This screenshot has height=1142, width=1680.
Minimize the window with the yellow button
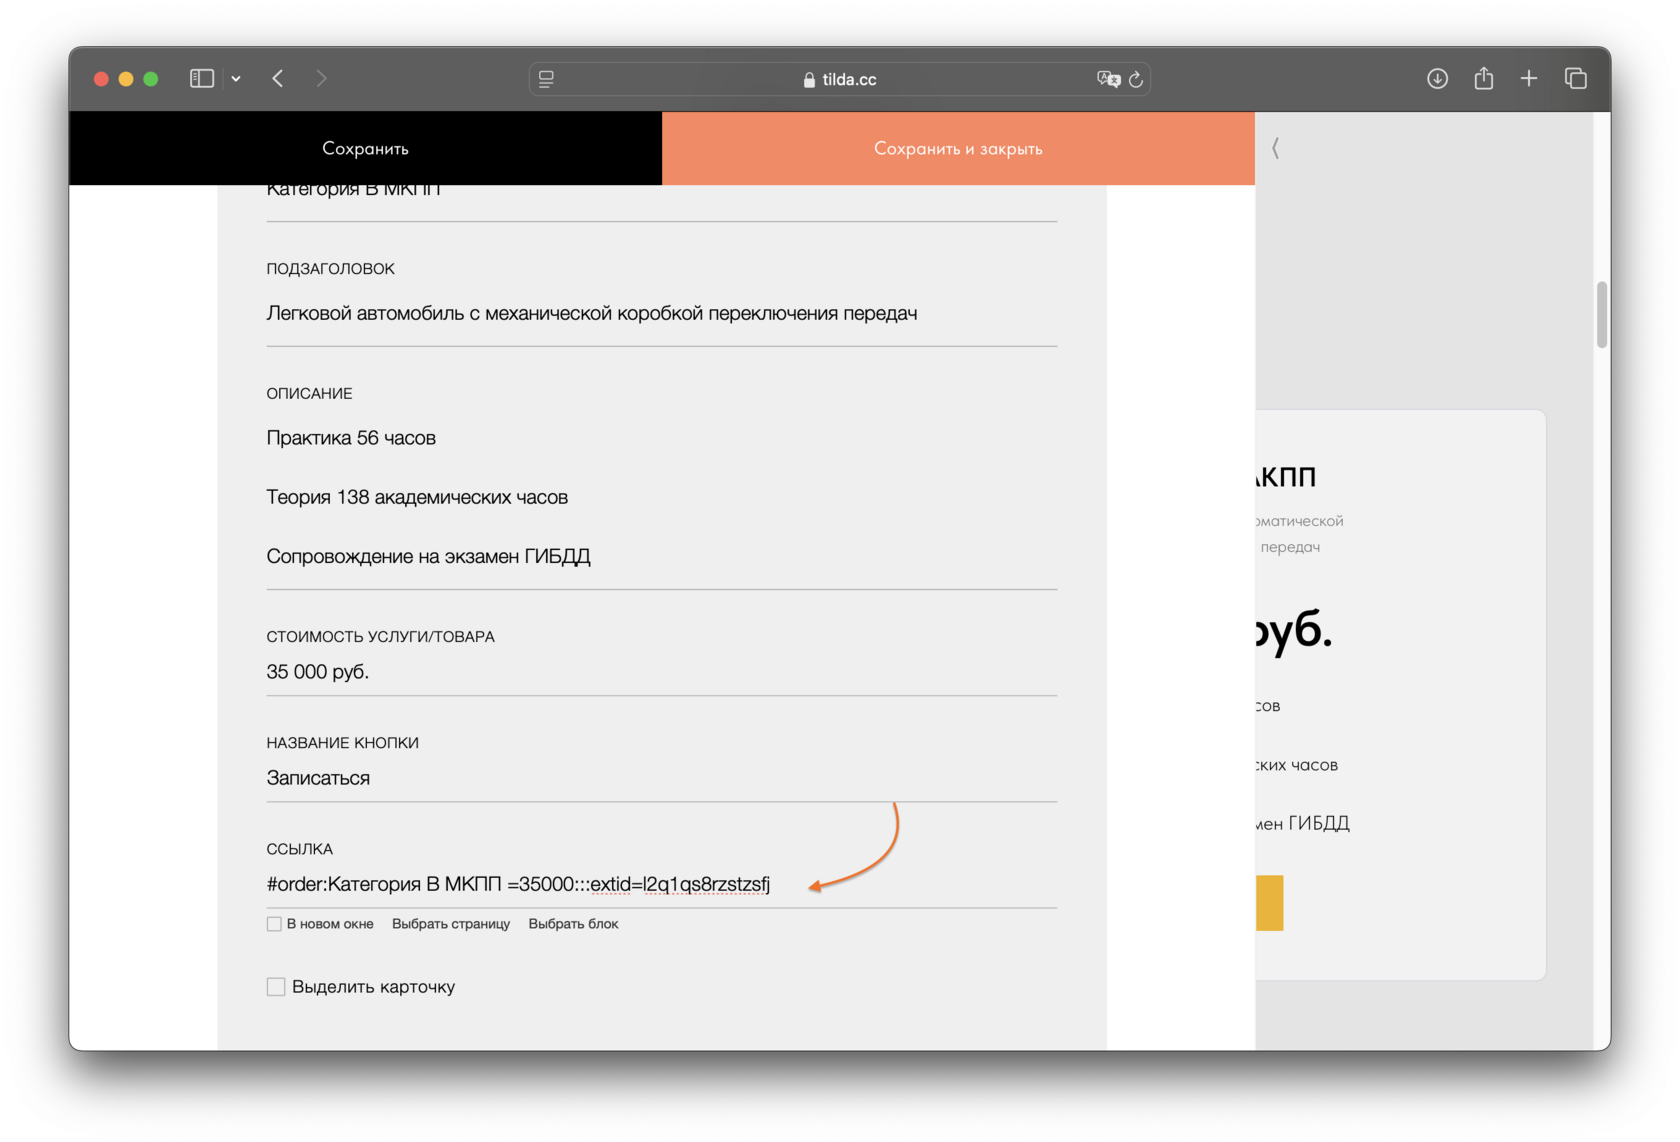126,79
